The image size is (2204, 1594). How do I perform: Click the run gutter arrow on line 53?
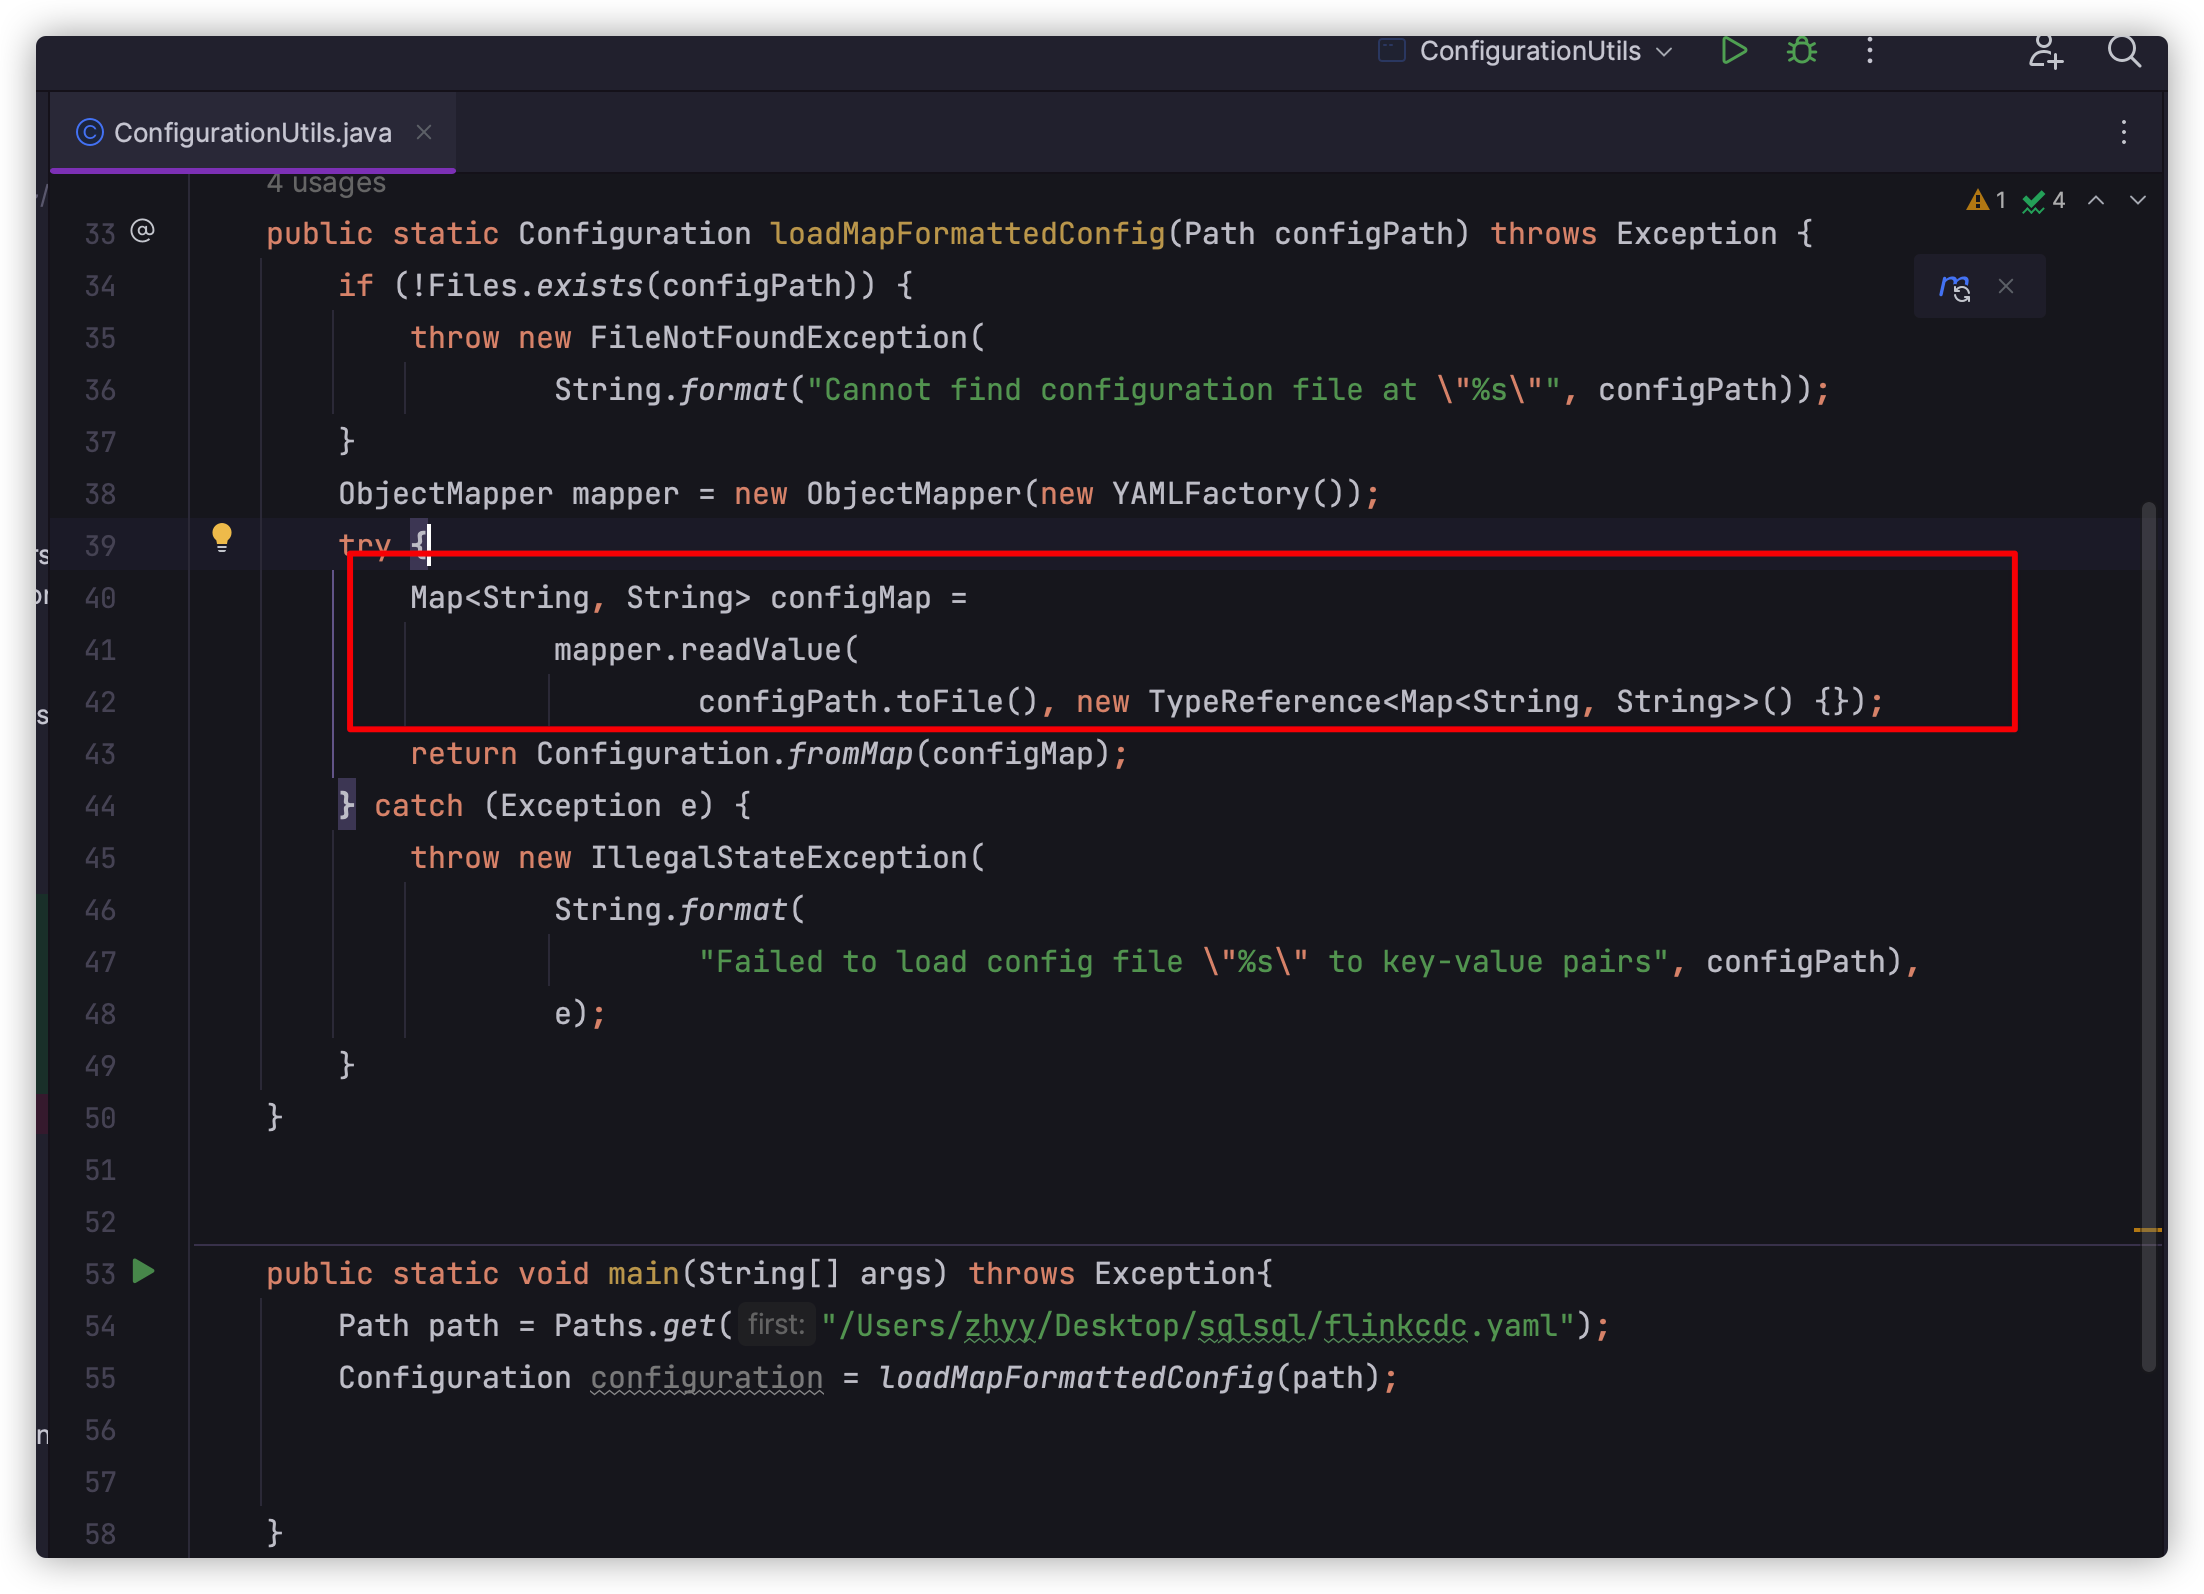[144, 1271]
